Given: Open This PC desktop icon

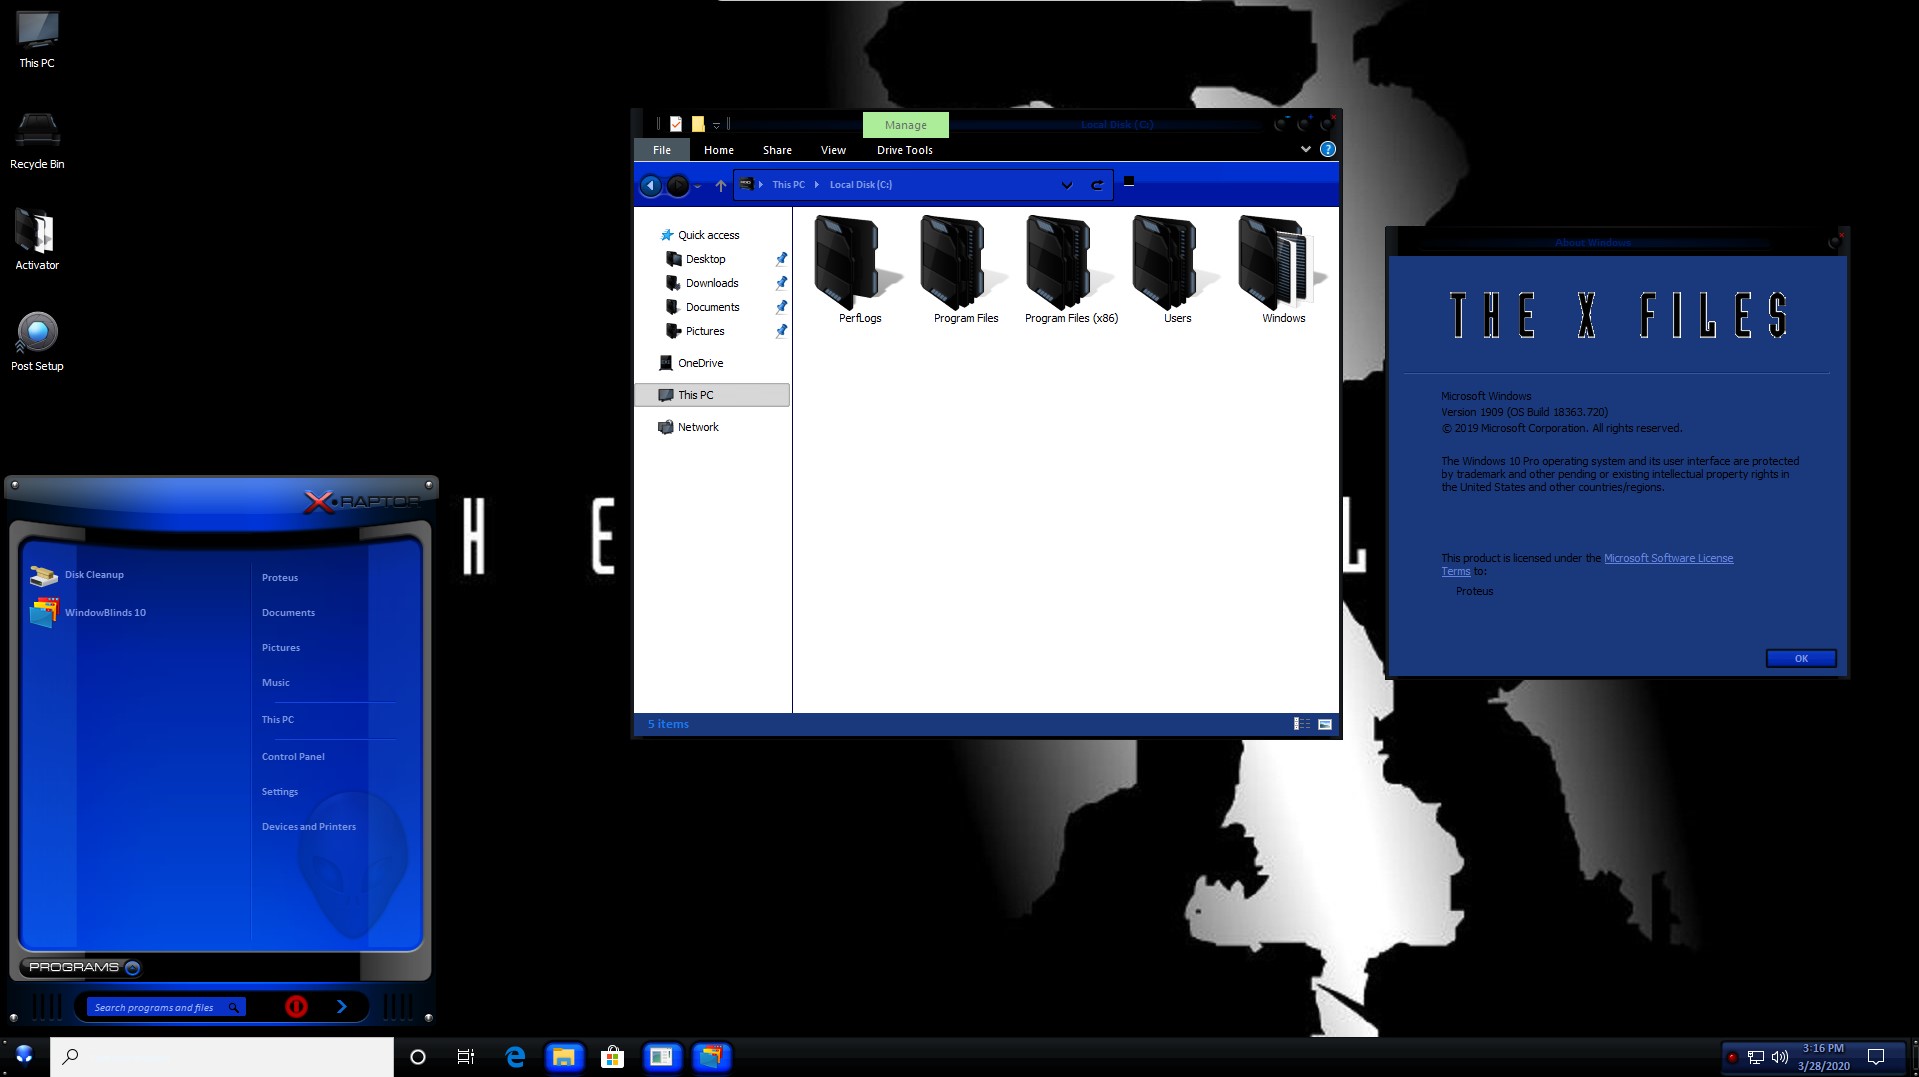Looking at the screenshot, I should click(37, 40).
